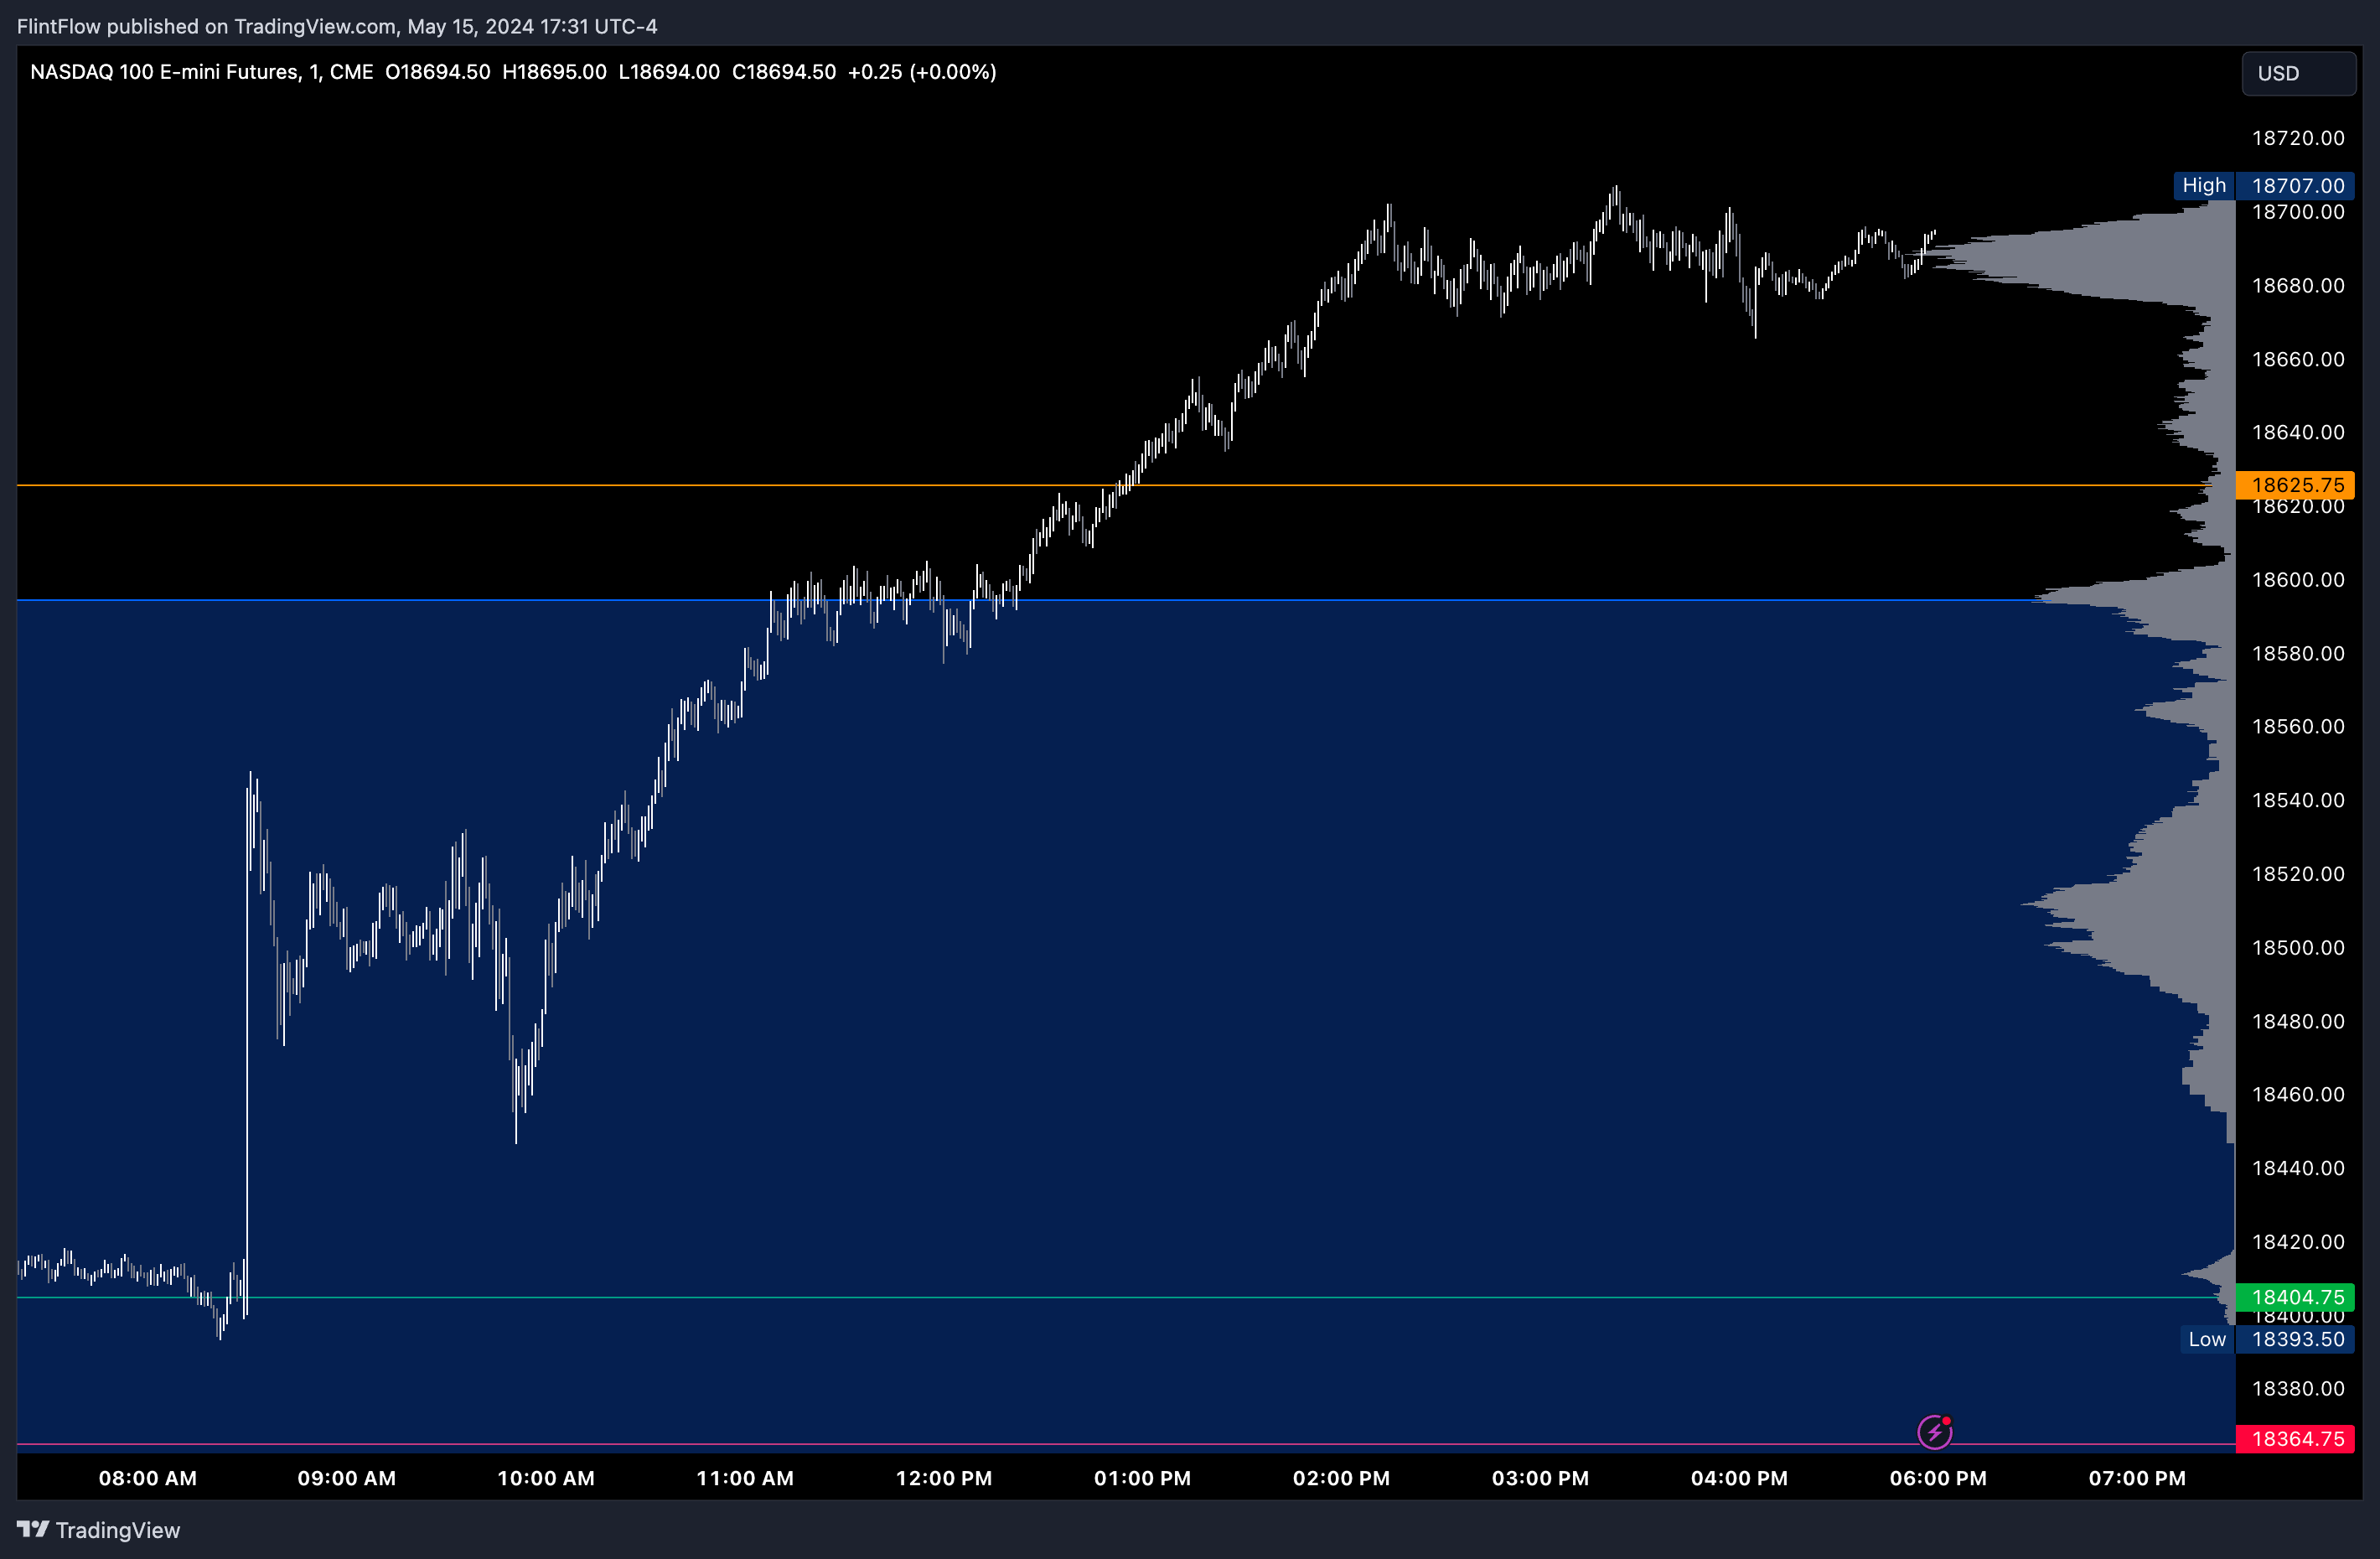Viewport: 2380px width, 1559px height.
Task: Click the 18440.00 price axis label
Action: pyautogui.click(x=2298, y=1168)
